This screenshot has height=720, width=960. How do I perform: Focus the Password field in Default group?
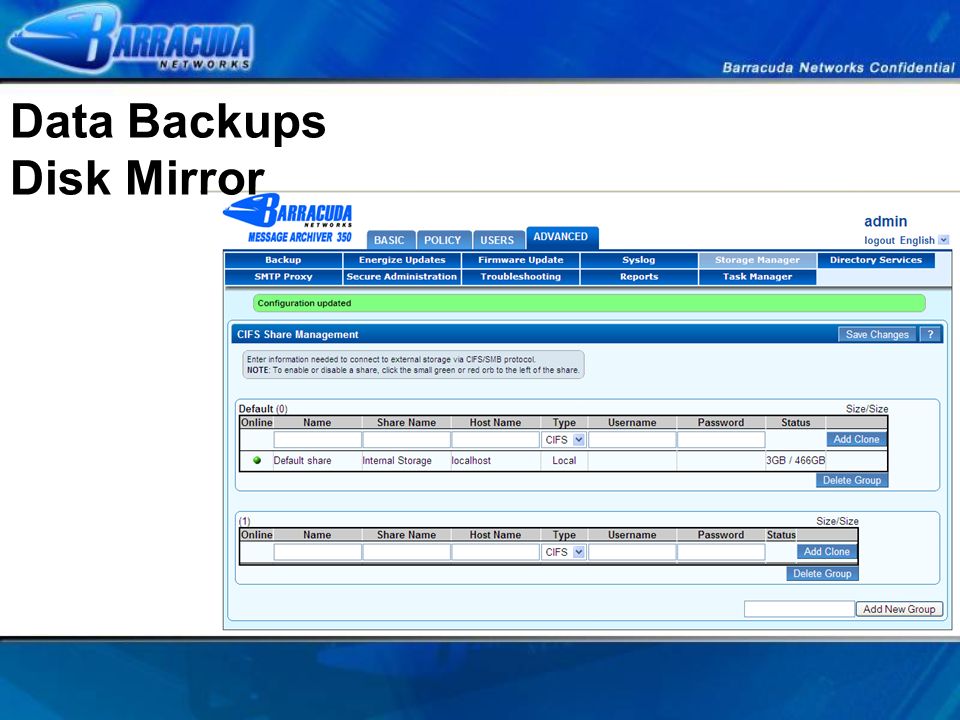click(x=721, y=440)
